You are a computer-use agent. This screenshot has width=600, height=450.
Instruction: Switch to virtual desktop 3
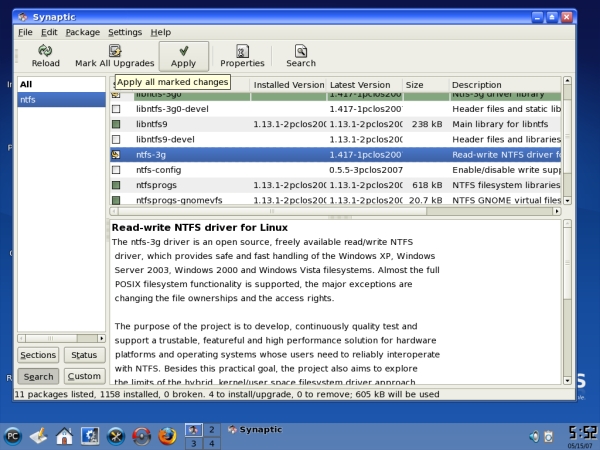(194, 443)
